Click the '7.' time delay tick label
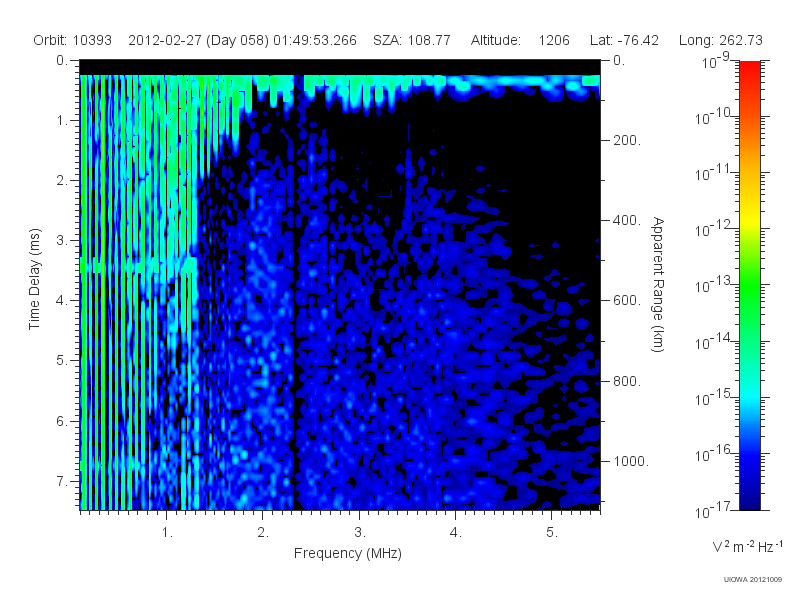Image resolution: width=800 pixels, height=600 pixels. coord(62,481)
